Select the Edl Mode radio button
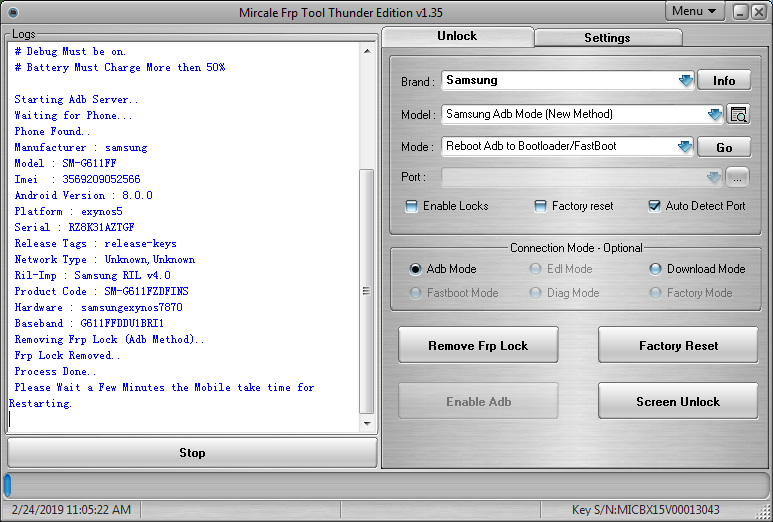The image size is (773, 522). [x=535, y=269]
